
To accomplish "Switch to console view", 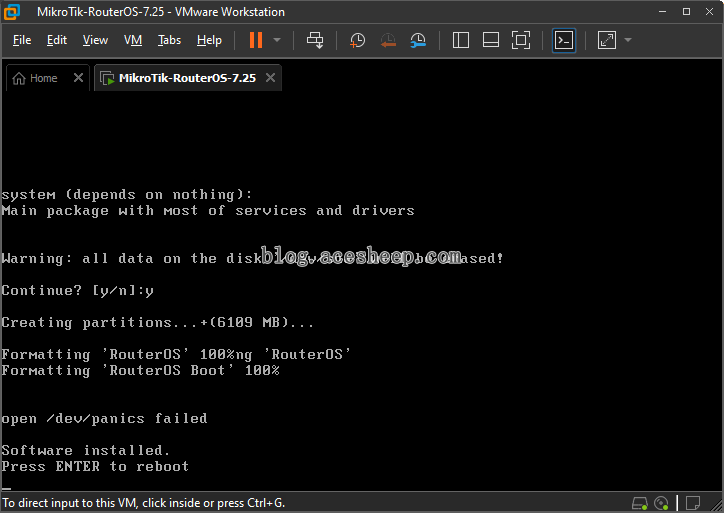I will coord(564,40).
